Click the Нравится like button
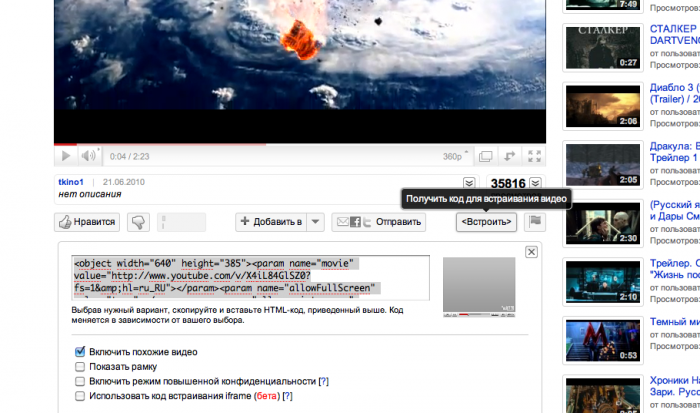The height and width of the screenshot is (413, 700). point(87,222)
